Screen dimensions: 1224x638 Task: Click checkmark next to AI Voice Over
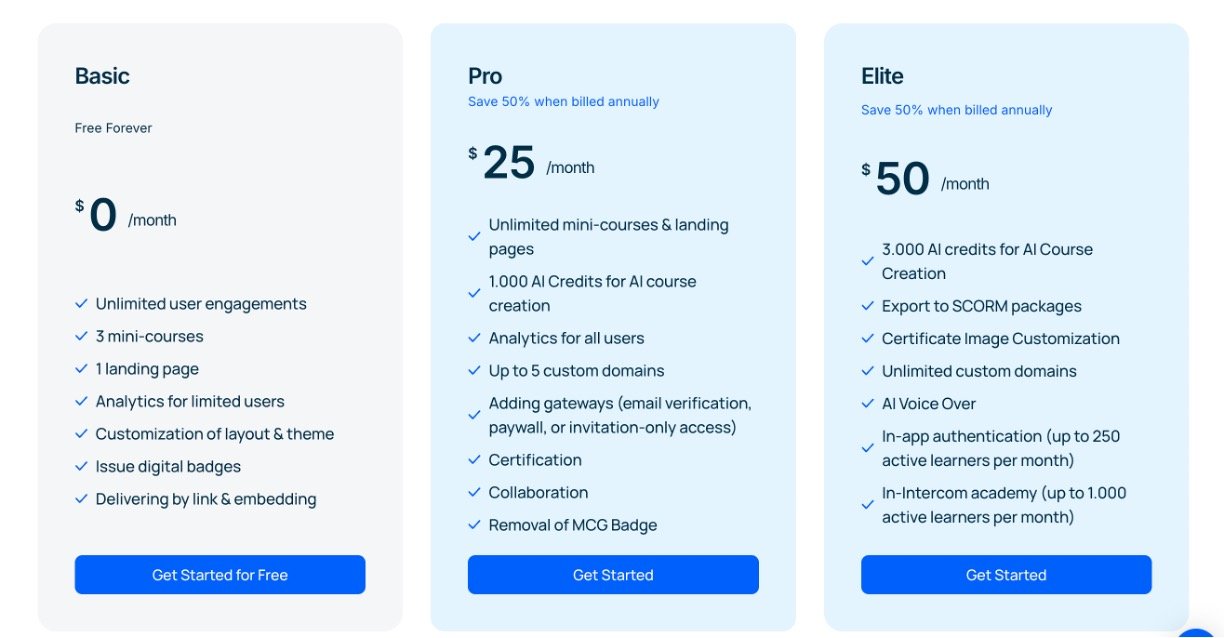867,404
